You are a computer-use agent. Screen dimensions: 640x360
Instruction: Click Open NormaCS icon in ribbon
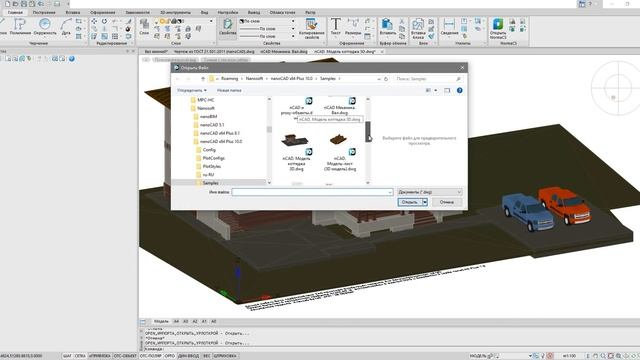[x=498, y=29]
